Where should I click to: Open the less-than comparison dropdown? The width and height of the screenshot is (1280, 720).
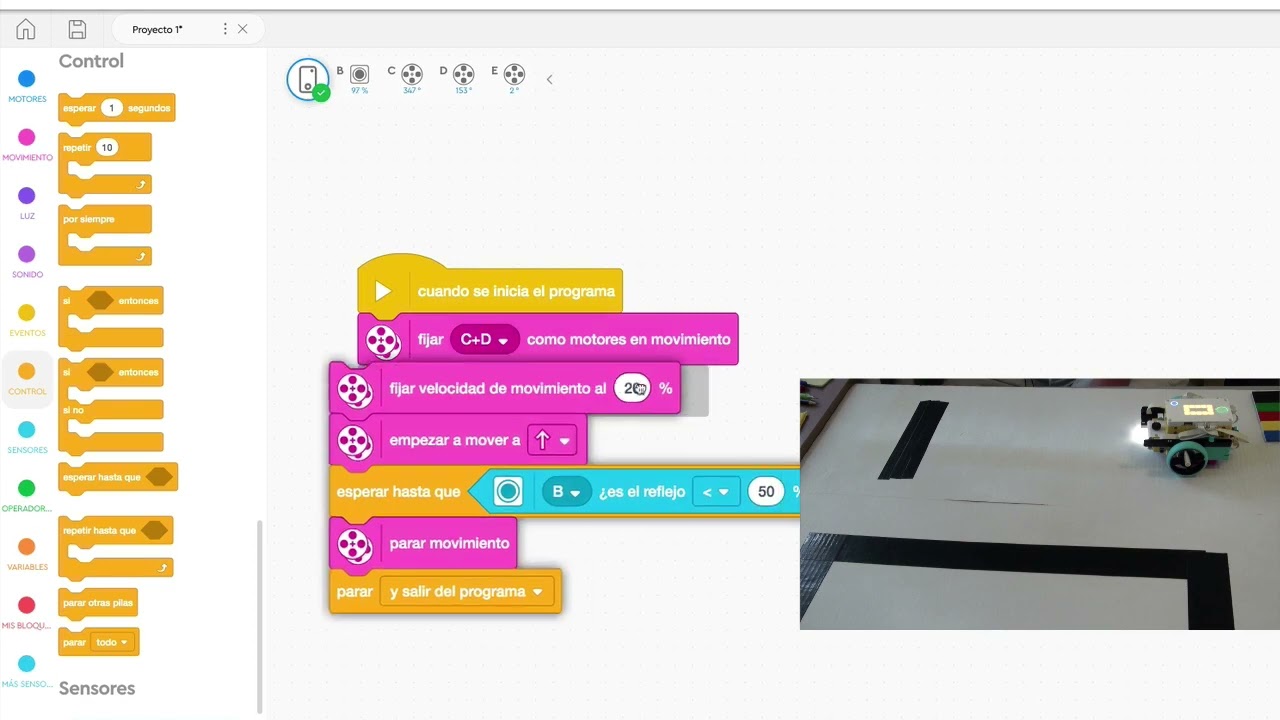click(716, 491)
